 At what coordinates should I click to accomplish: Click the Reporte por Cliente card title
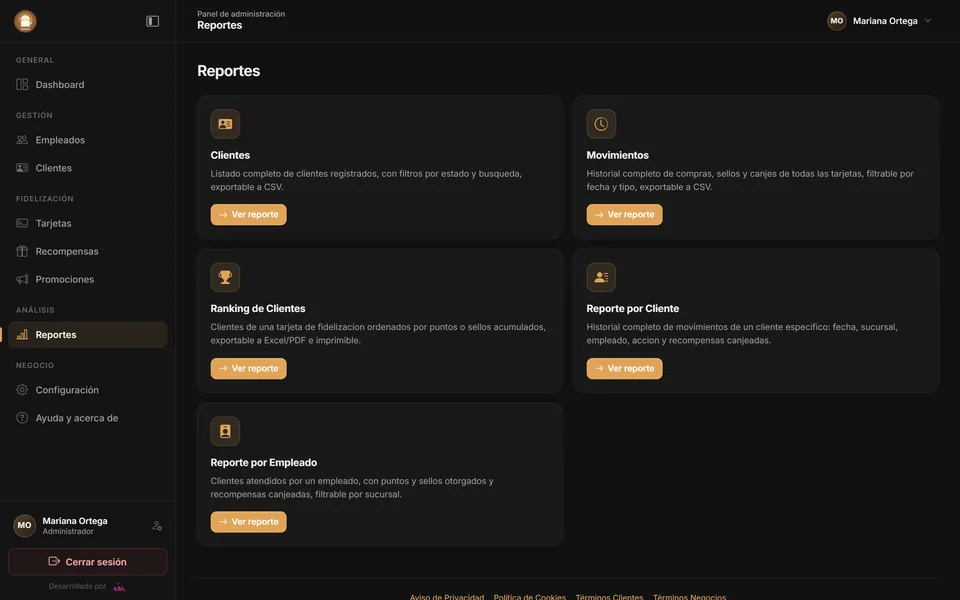(632, 309)
